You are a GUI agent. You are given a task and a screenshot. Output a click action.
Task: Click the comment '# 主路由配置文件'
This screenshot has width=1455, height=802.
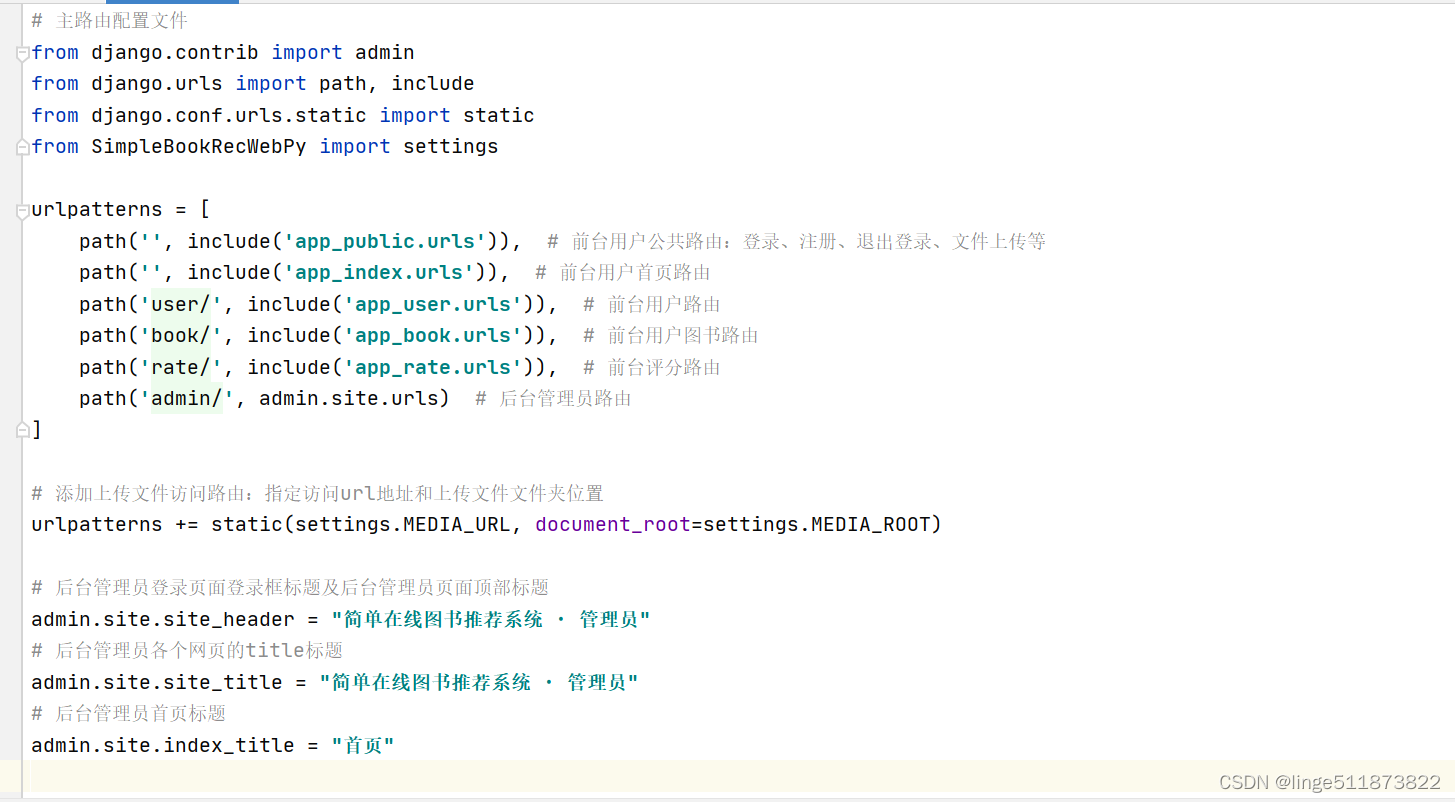click(110, 21)
